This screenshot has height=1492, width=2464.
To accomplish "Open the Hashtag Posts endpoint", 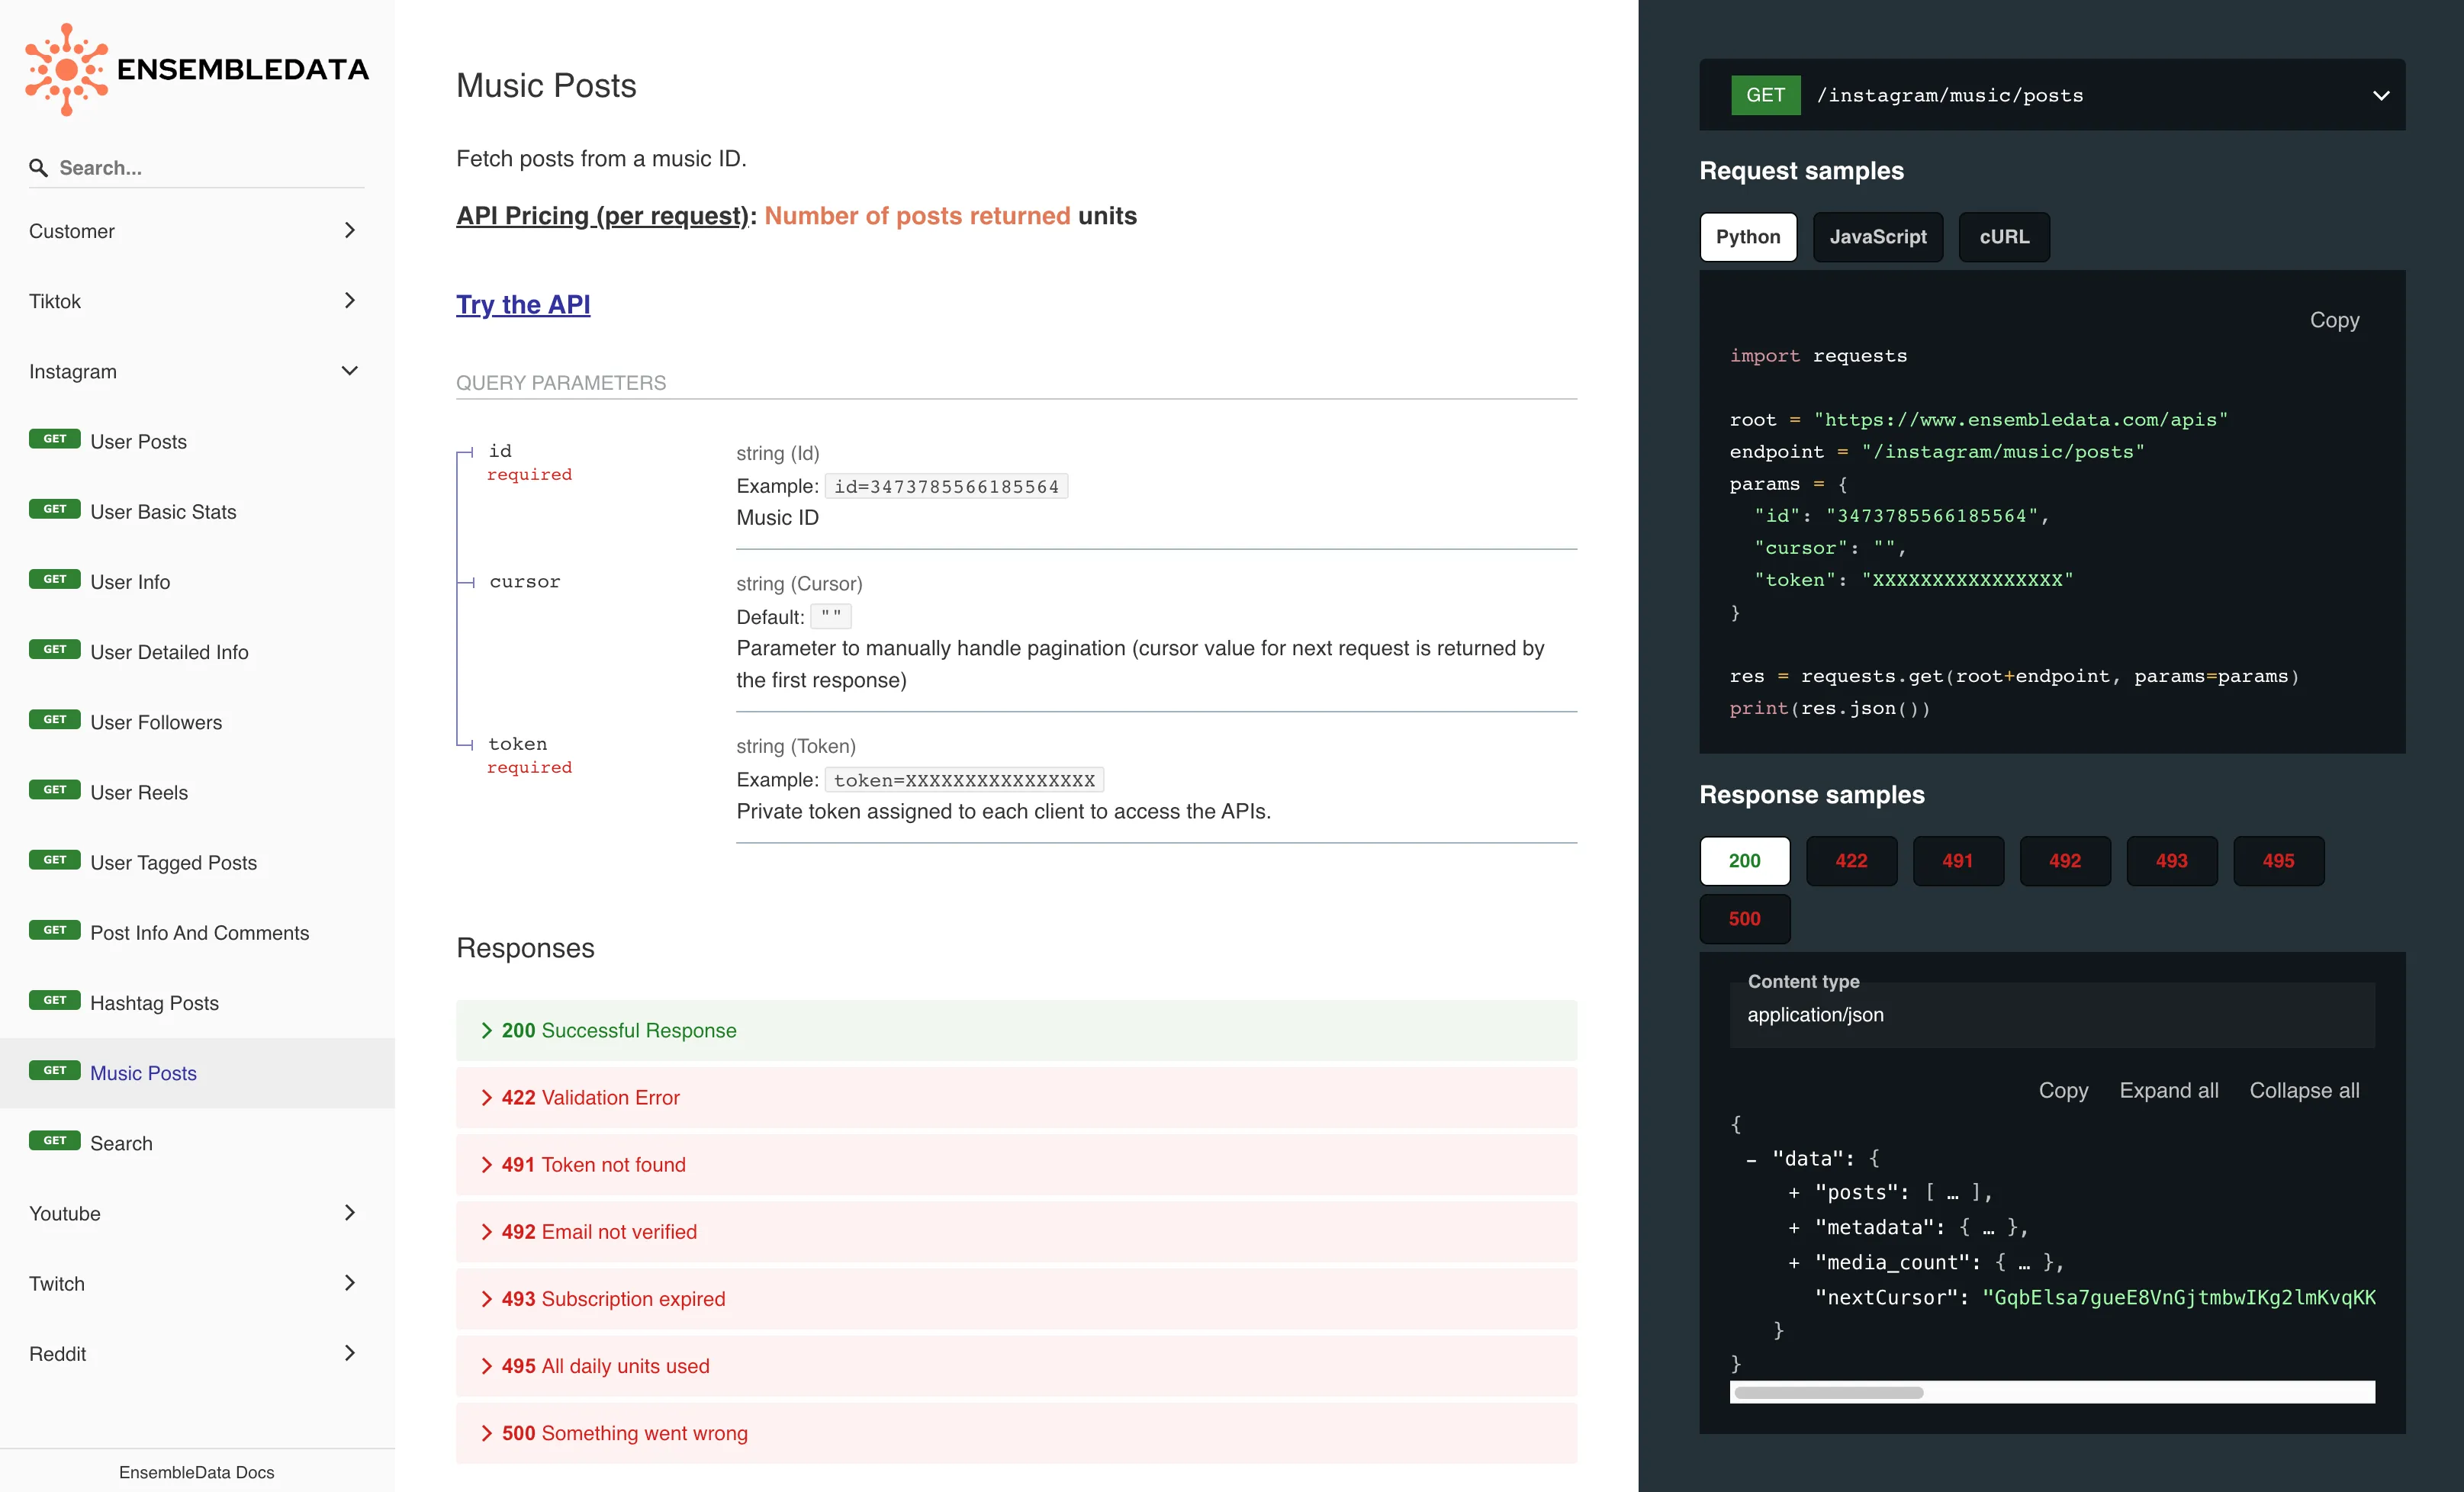I will pyautogui.click(x=197, y=1002).
